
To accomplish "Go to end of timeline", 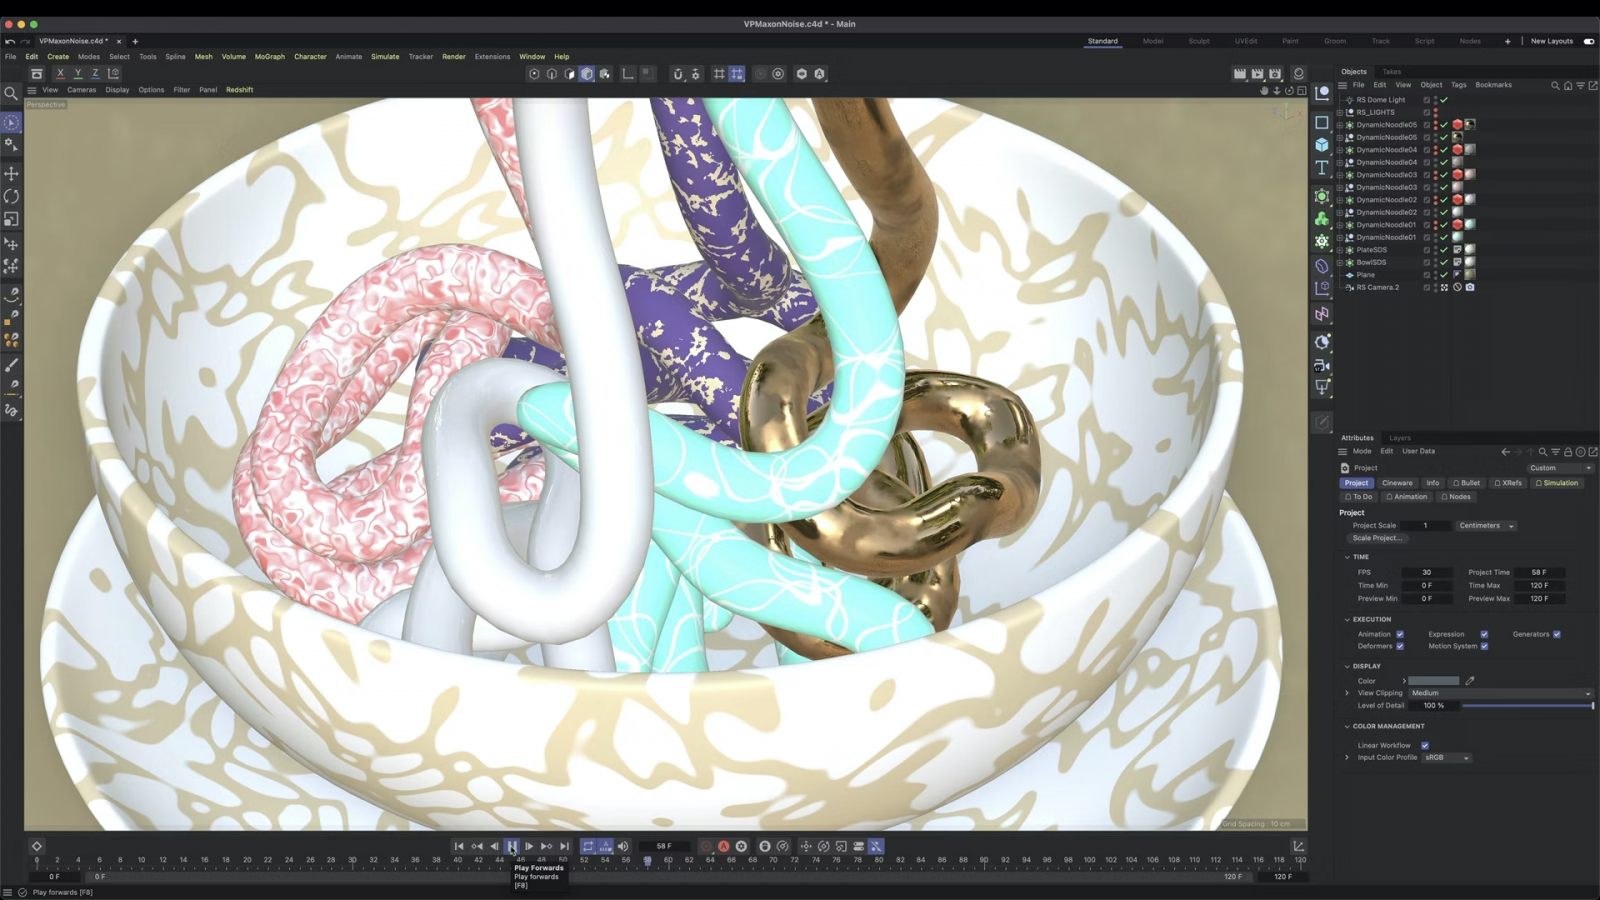I will tap(565, 846).
